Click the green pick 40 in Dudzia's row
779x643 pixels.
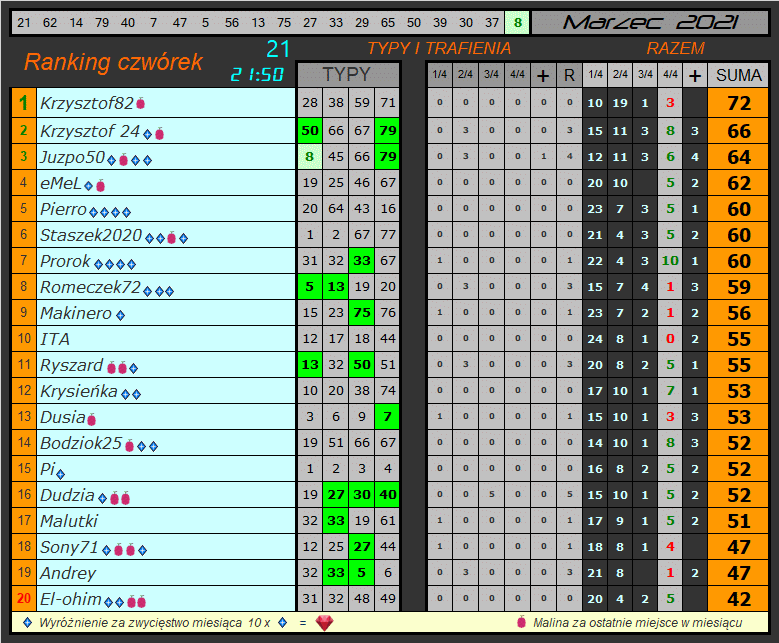point(388,495)
